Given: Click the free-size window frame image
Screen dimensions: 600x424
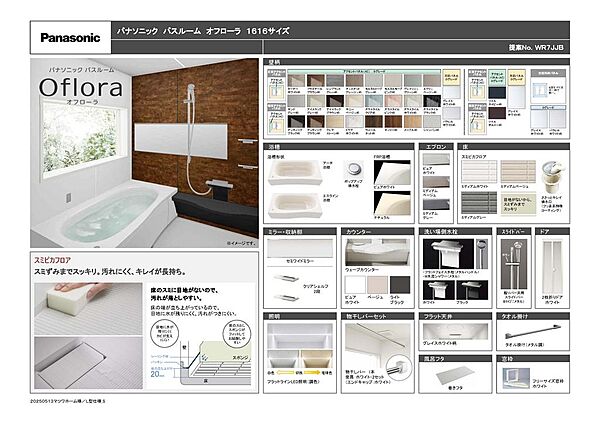Looking at the screenshot, I should click(x=516, y=378).
